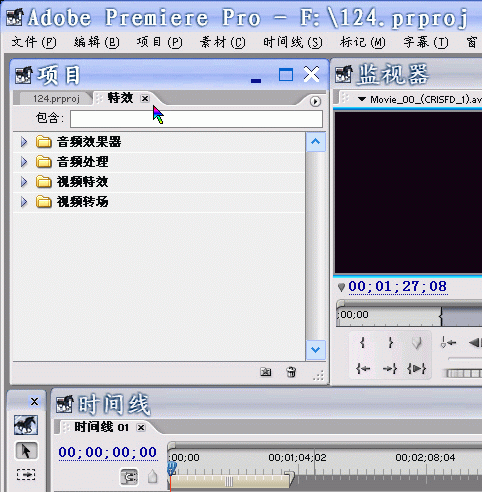Open the 编辑 (E) menu
This screenshot has width=482, height=492.
click(97, 42)
